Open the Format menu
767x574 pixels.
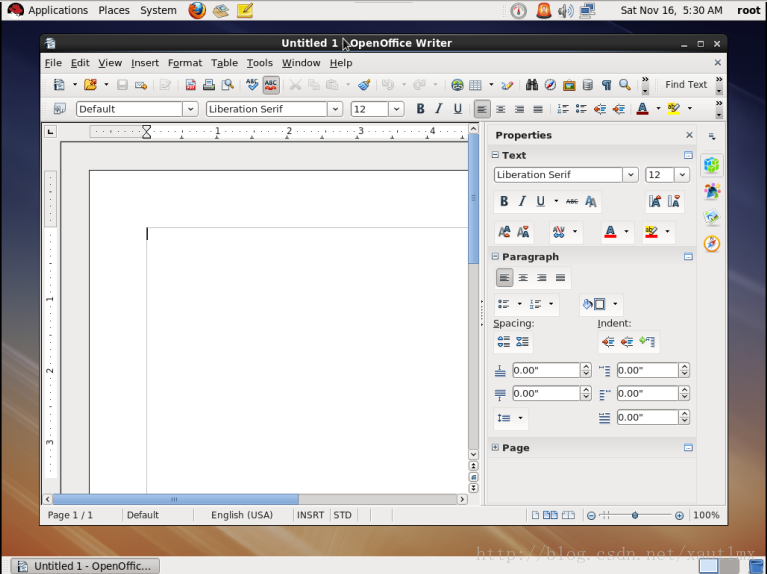[x=185, y=63]
